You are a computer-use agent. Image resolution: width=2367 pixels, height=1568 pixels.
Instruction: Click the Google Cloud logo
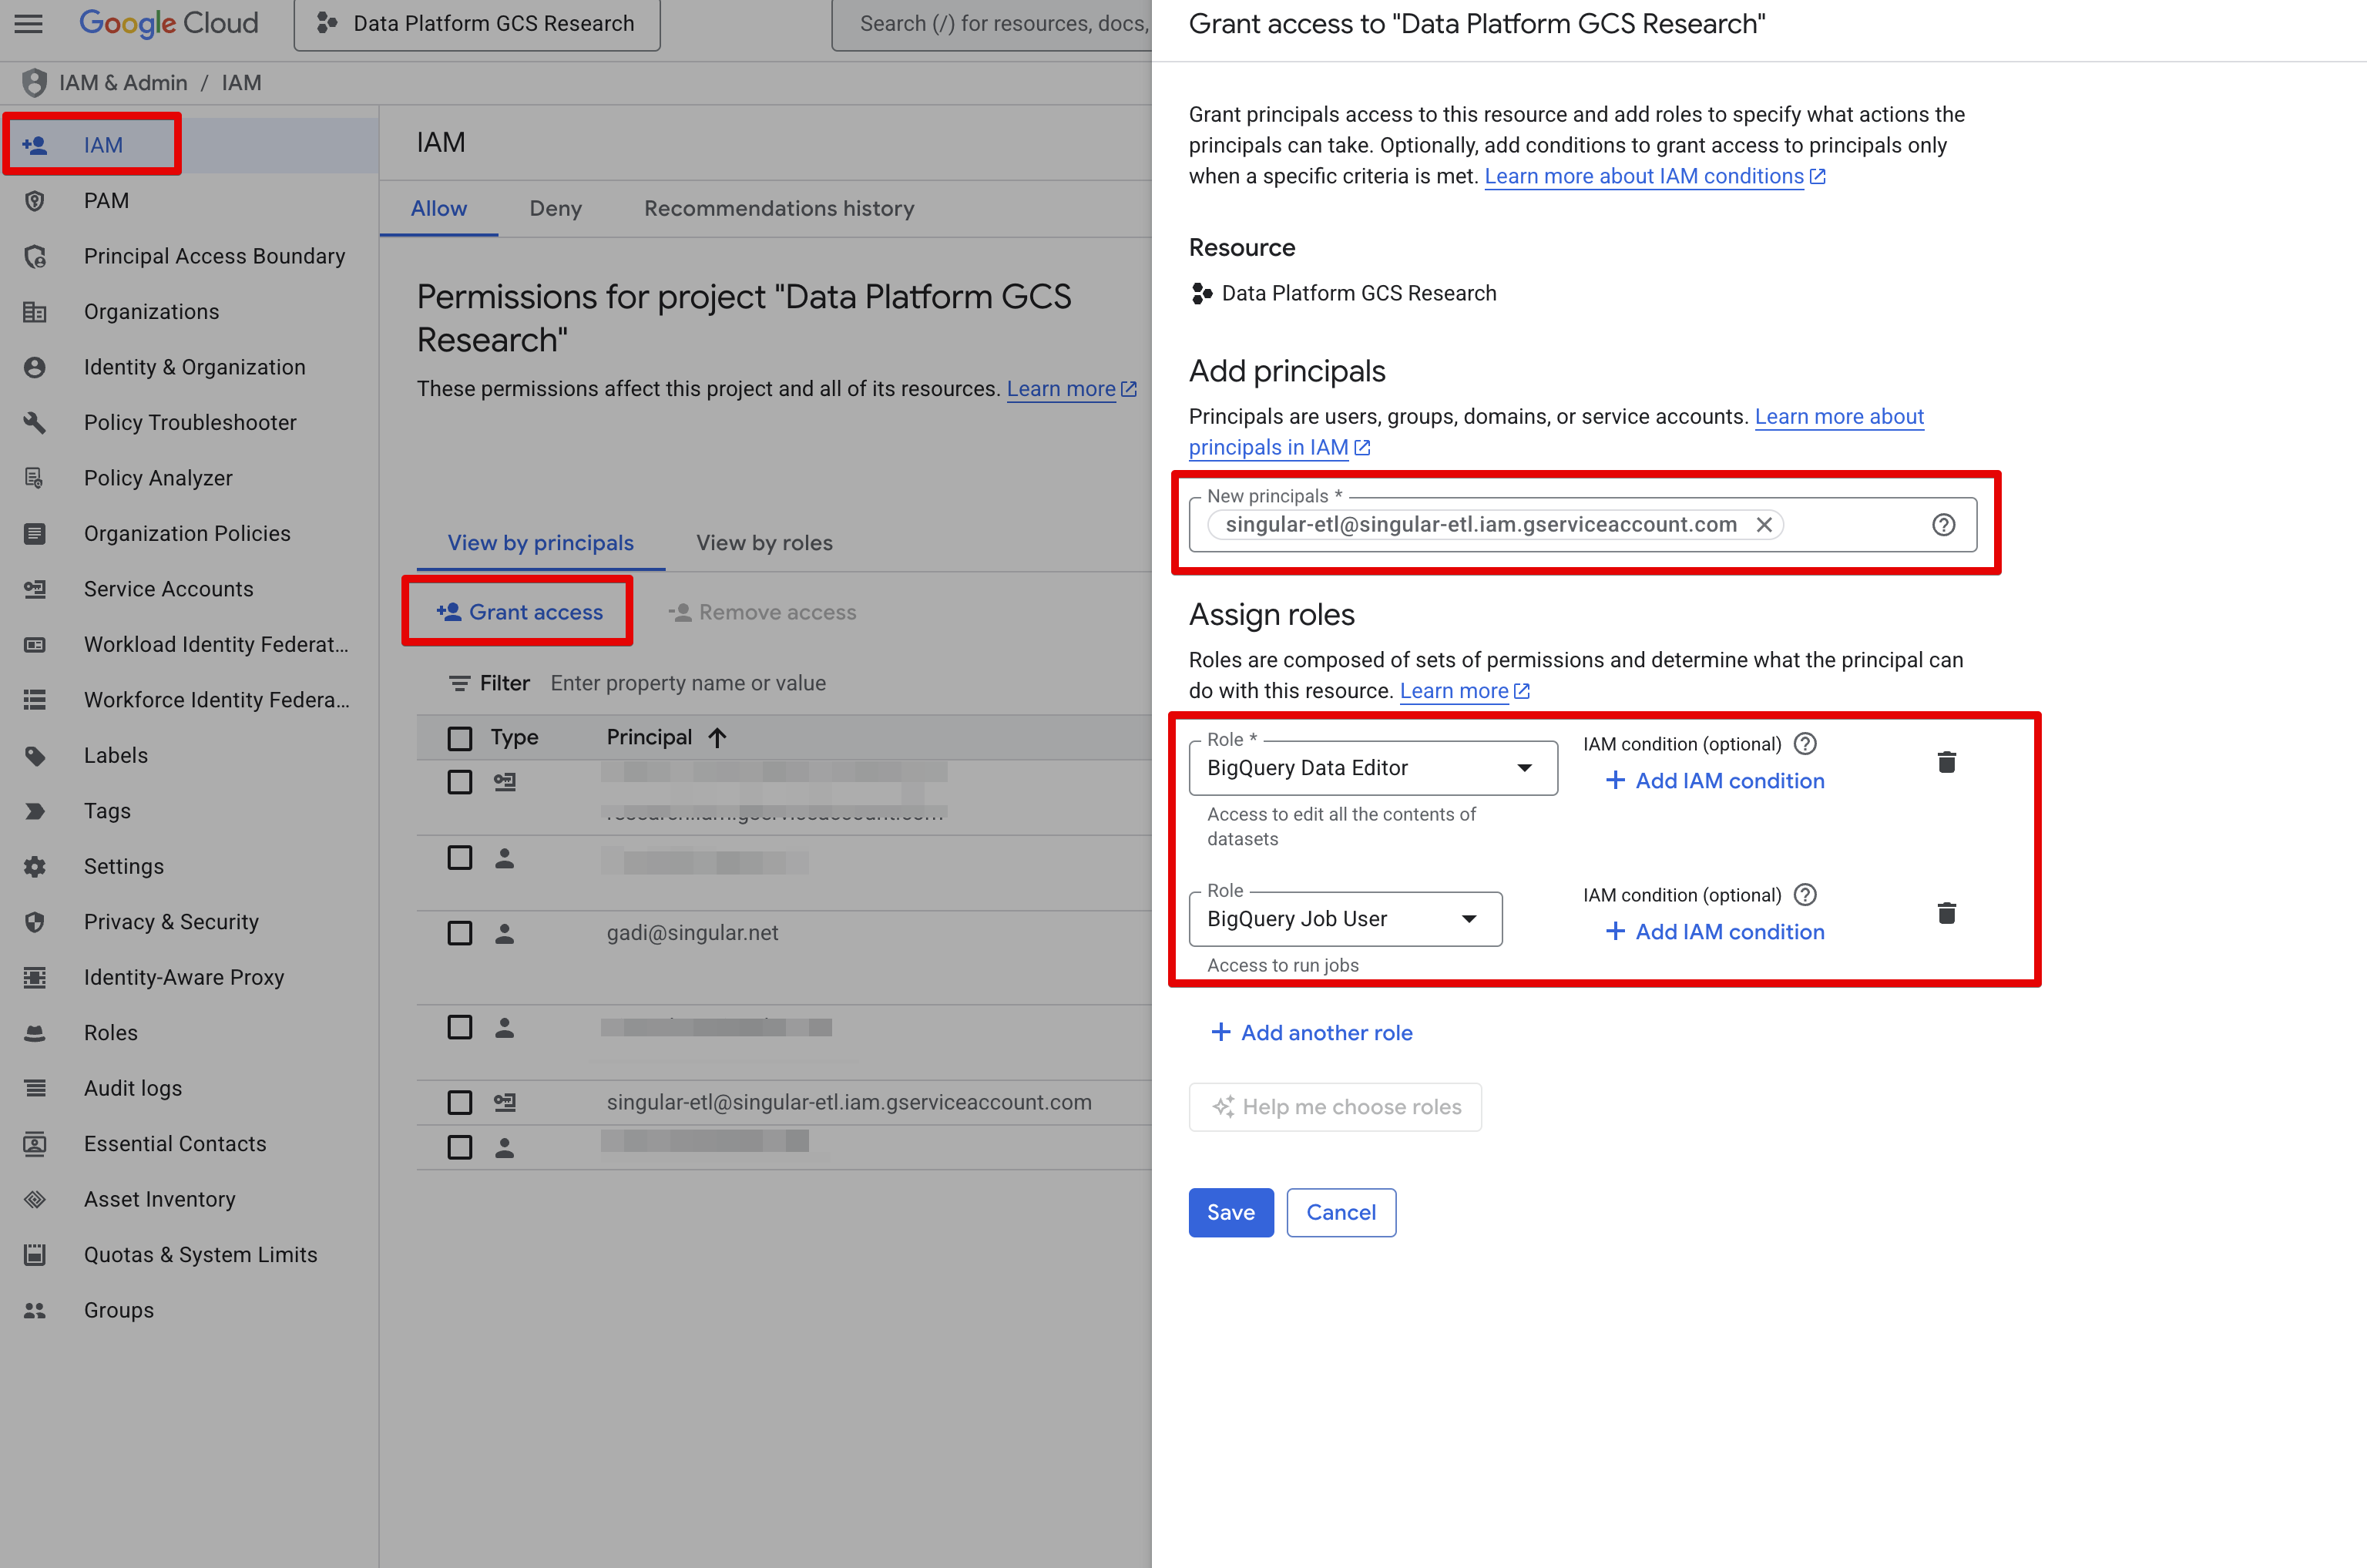pos(168,23)
